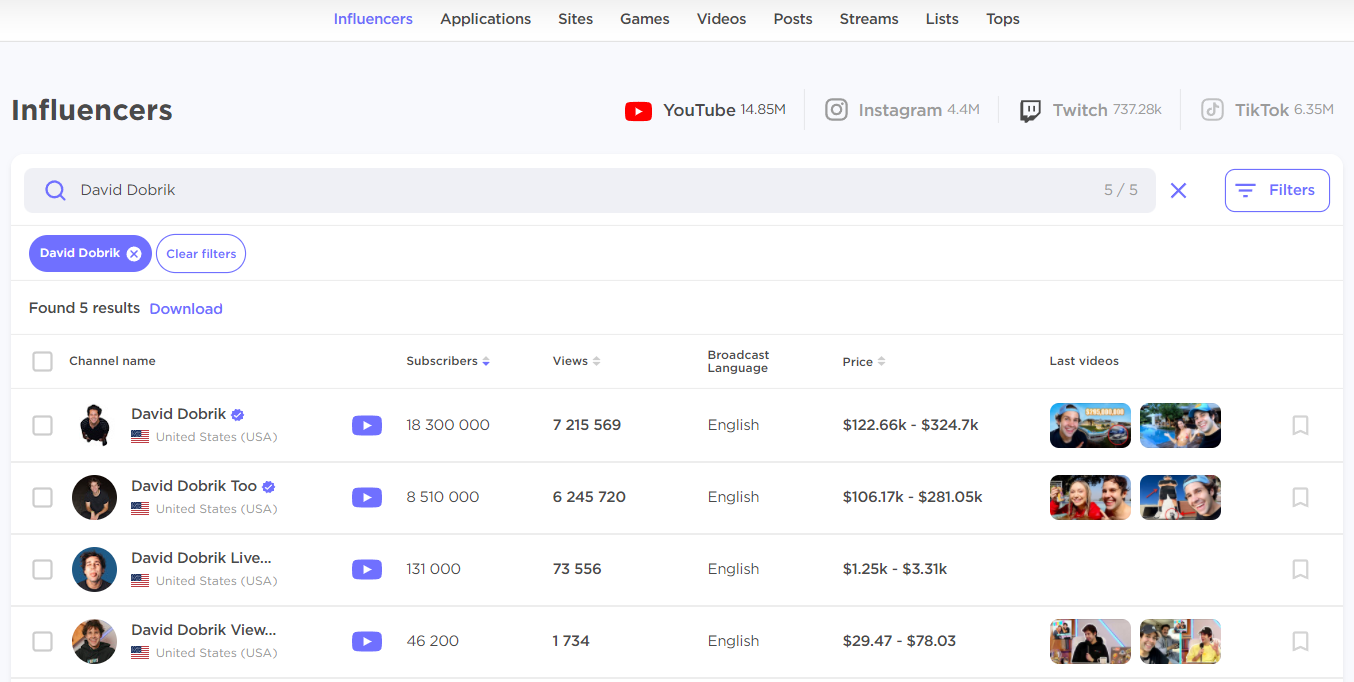
Task: Click YouTube play icon for David Dobrik Too
Action: (x=367, y=497)
